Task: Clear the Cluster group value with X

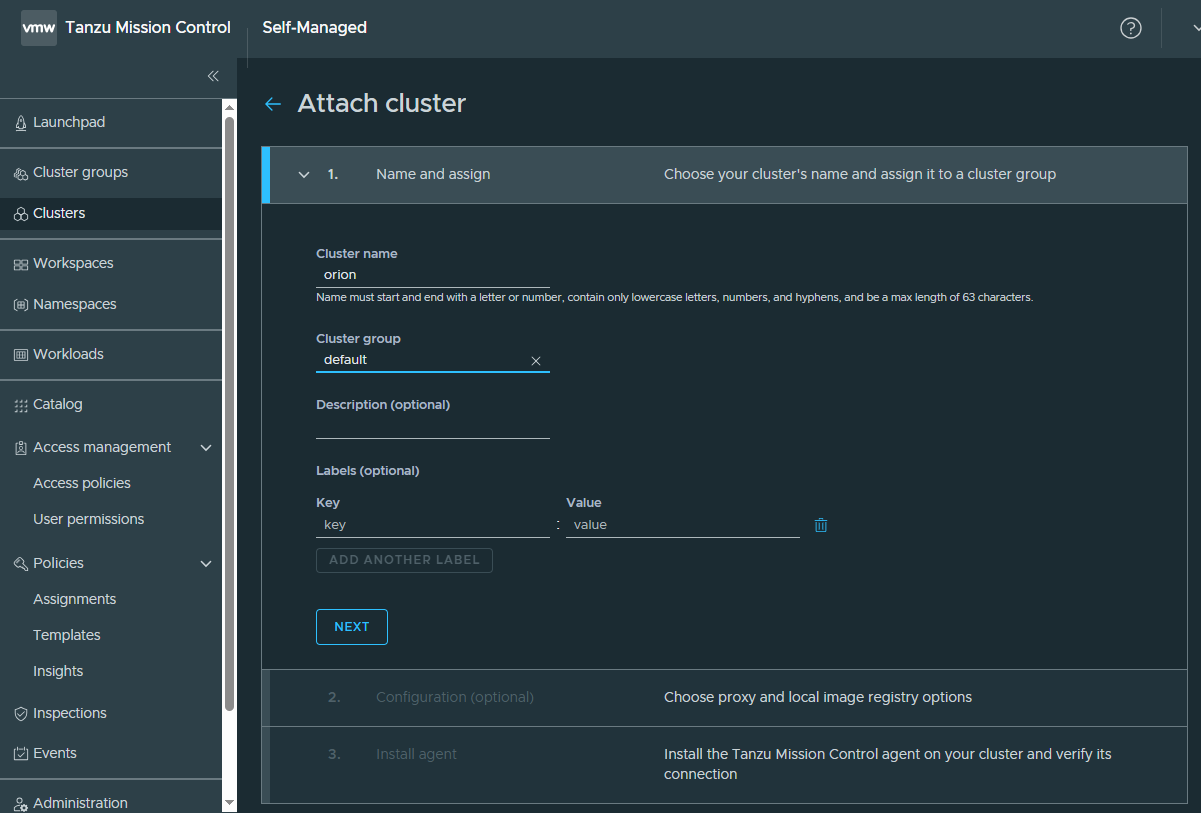Action: tap(536, 361)
